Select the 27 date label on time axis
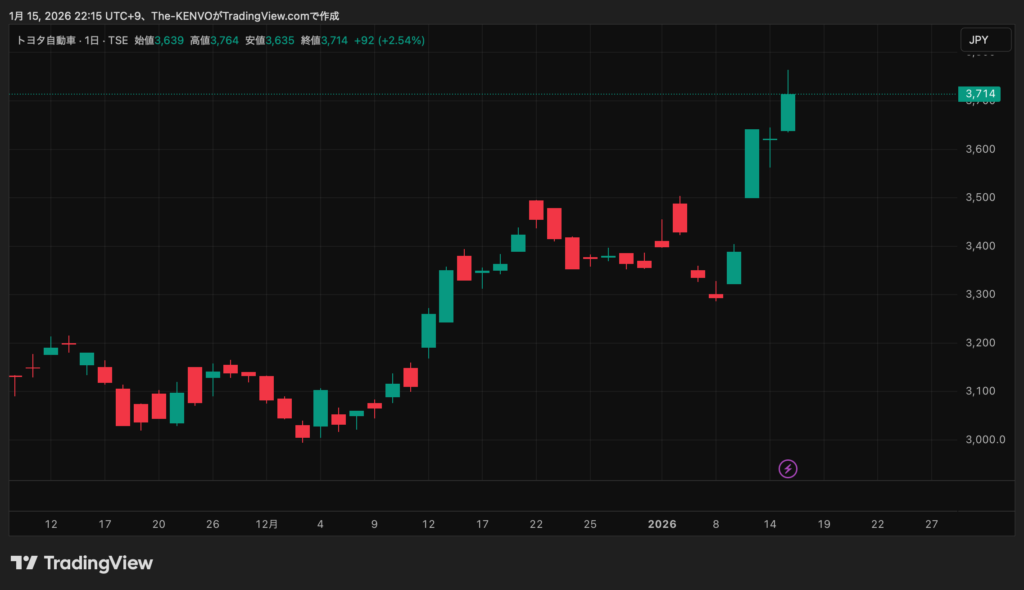The height and width of the screenshot is (590, 1024). [931, 524]
